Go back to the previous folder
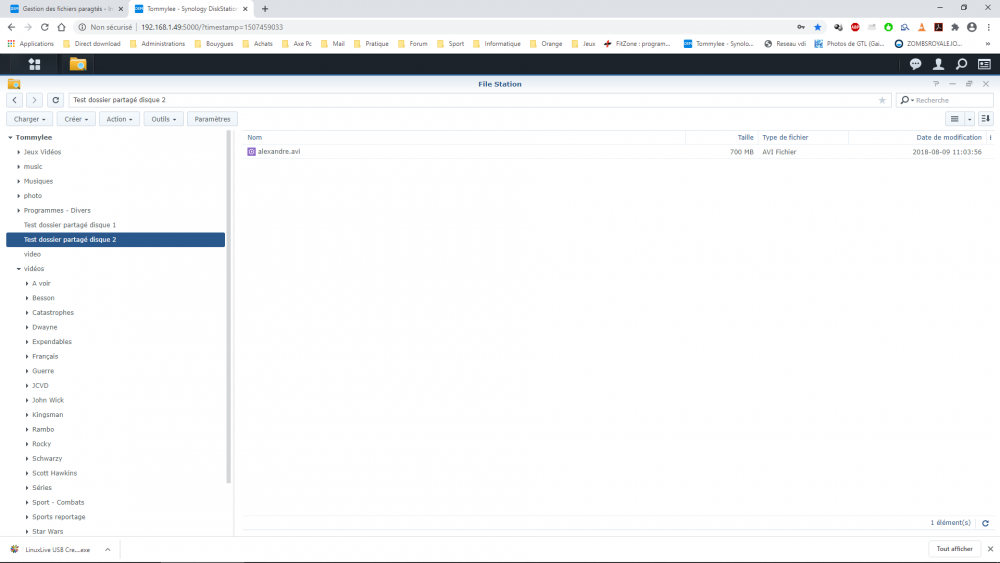Screen dimensions: 1000x563 (15, 100)
